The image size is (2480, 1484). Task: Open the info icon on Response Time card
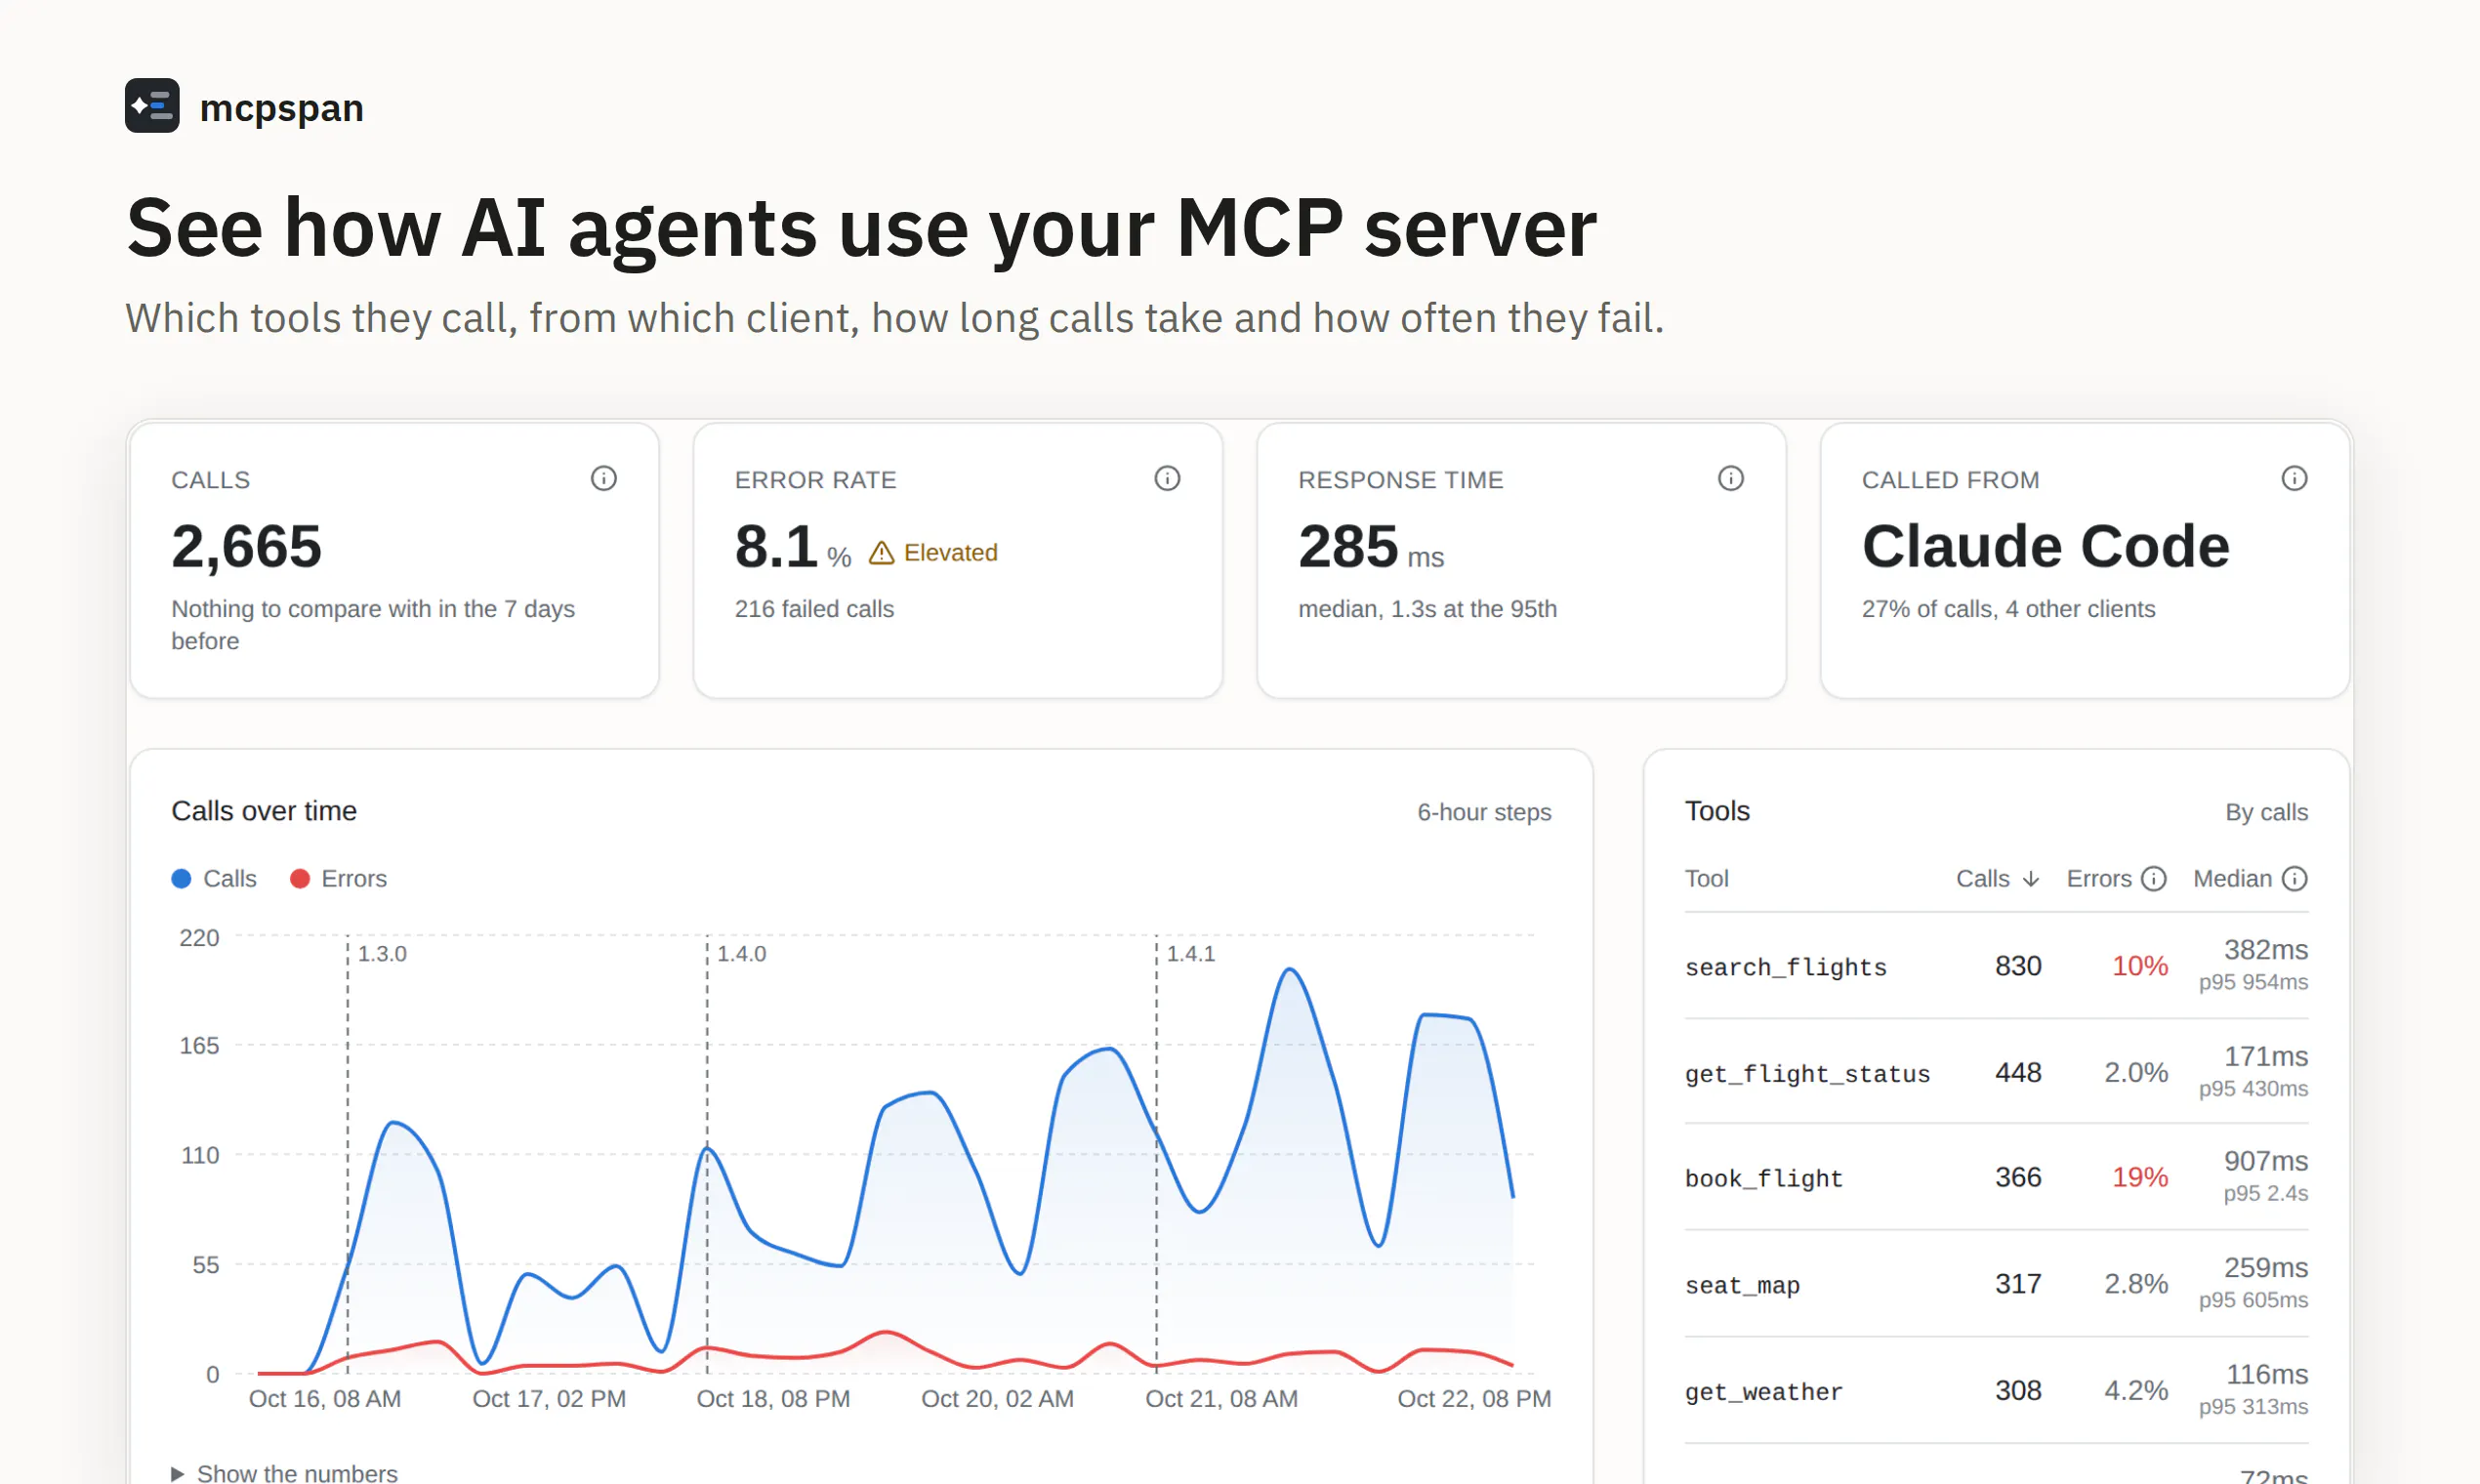[1730, 479]
